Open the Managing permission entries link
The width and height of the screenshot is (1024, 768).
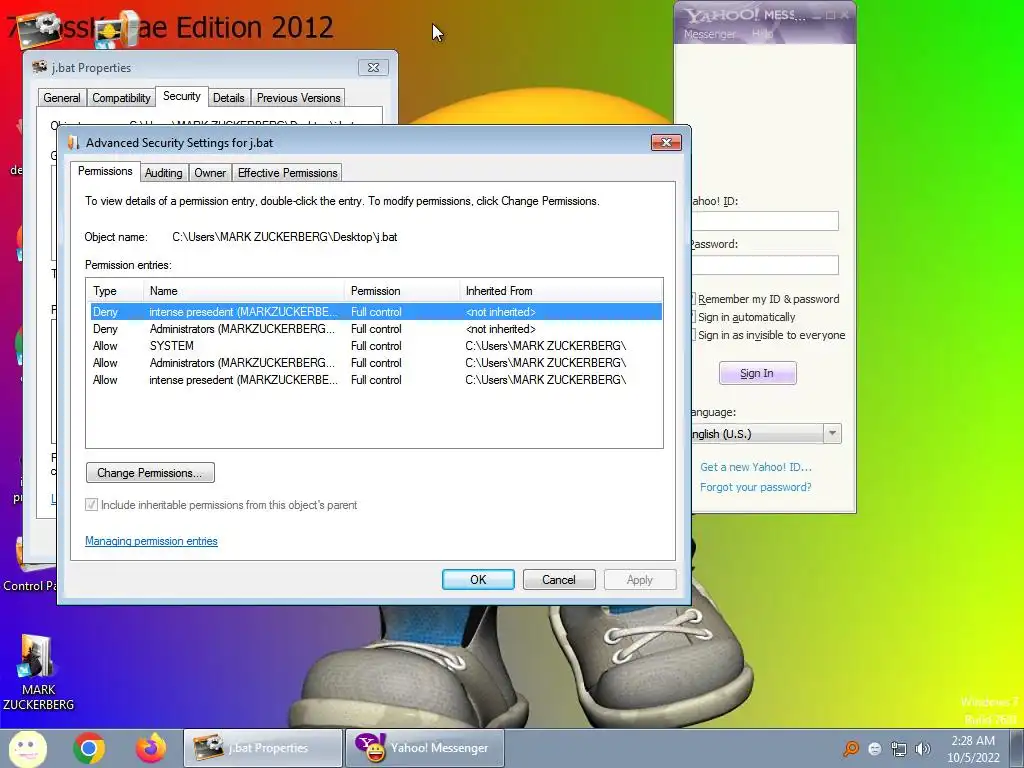[151, 541]
